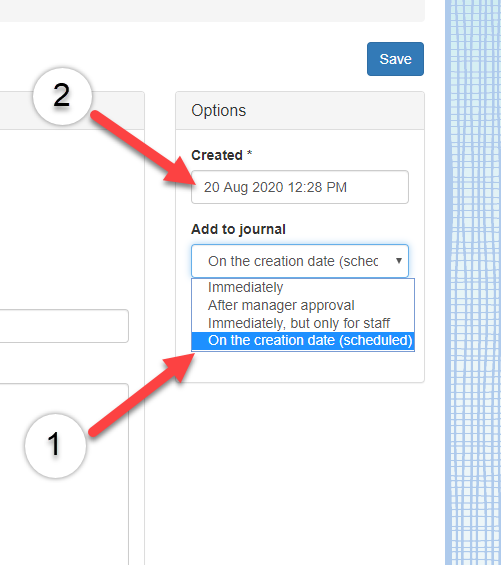Screen dimensions: 501x565
Task: Click inside the large lower-left text box
Action: click(x=64, y=474)
